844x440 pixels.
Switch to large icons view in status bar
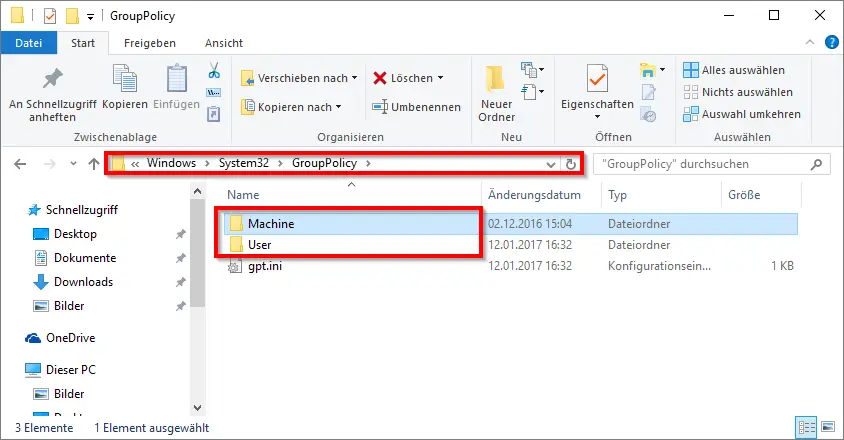827,428
